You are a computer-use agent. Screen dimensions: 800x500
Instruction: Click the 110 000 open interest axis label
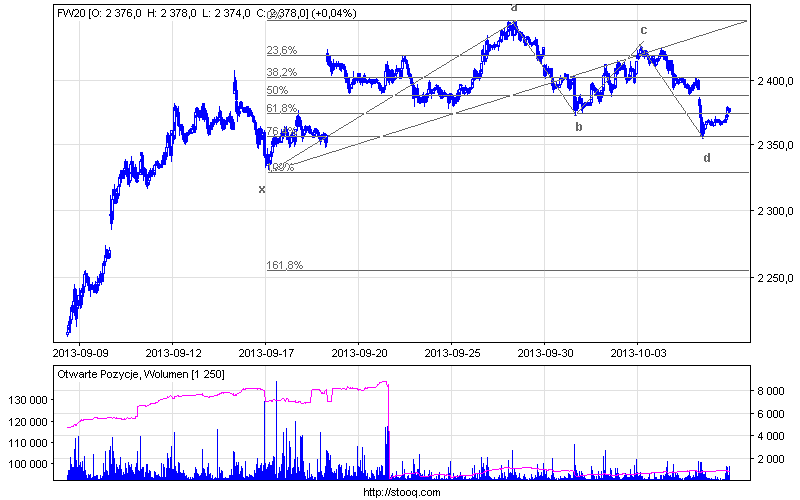pyautogui.click(x=28, y=443)
